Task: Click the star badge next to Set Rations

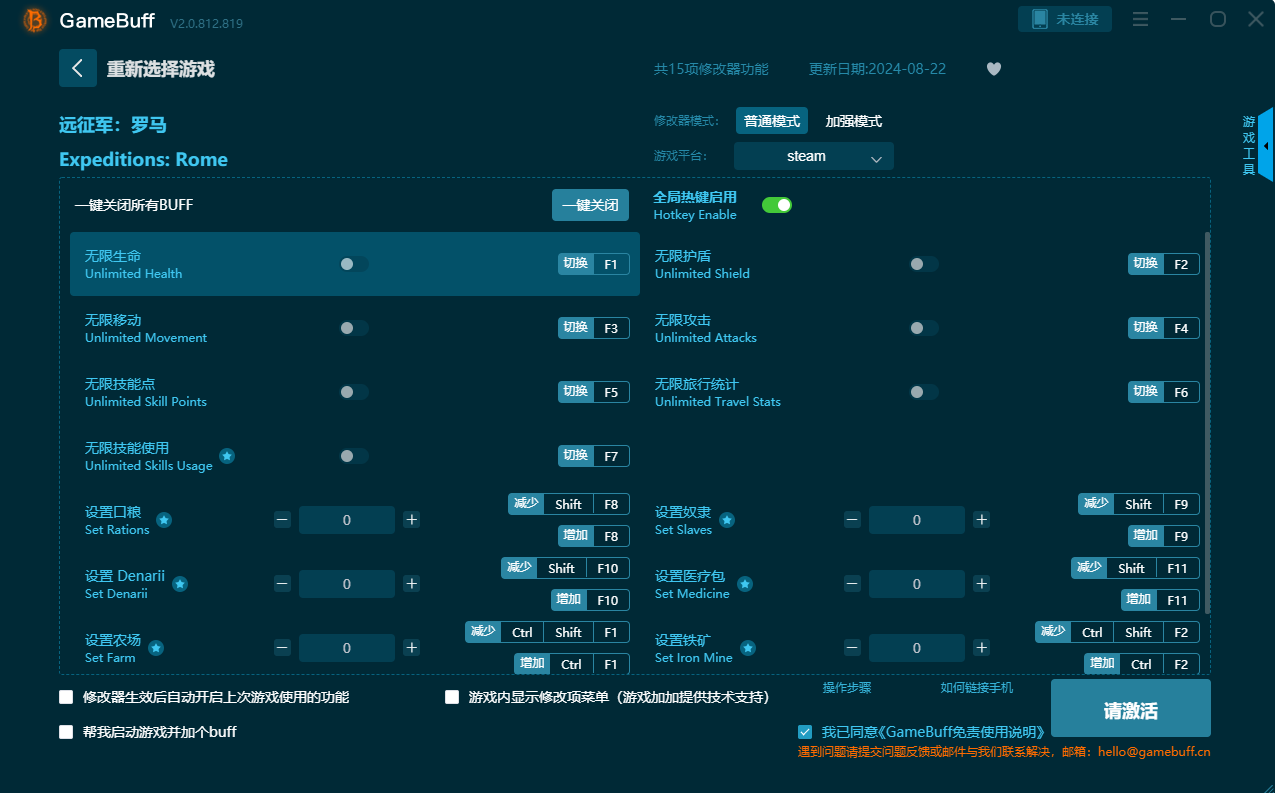Action: [x=164, y=520]
